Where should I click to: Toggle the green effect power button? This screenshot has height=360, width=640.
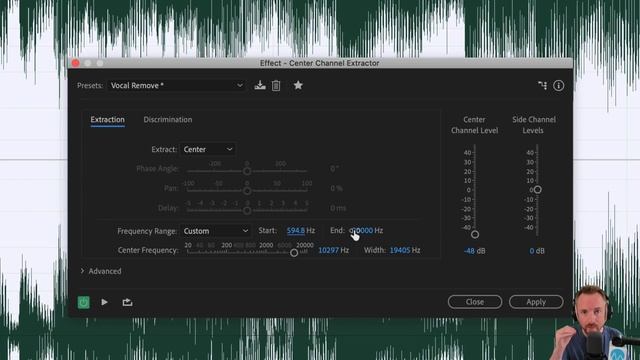84,302
